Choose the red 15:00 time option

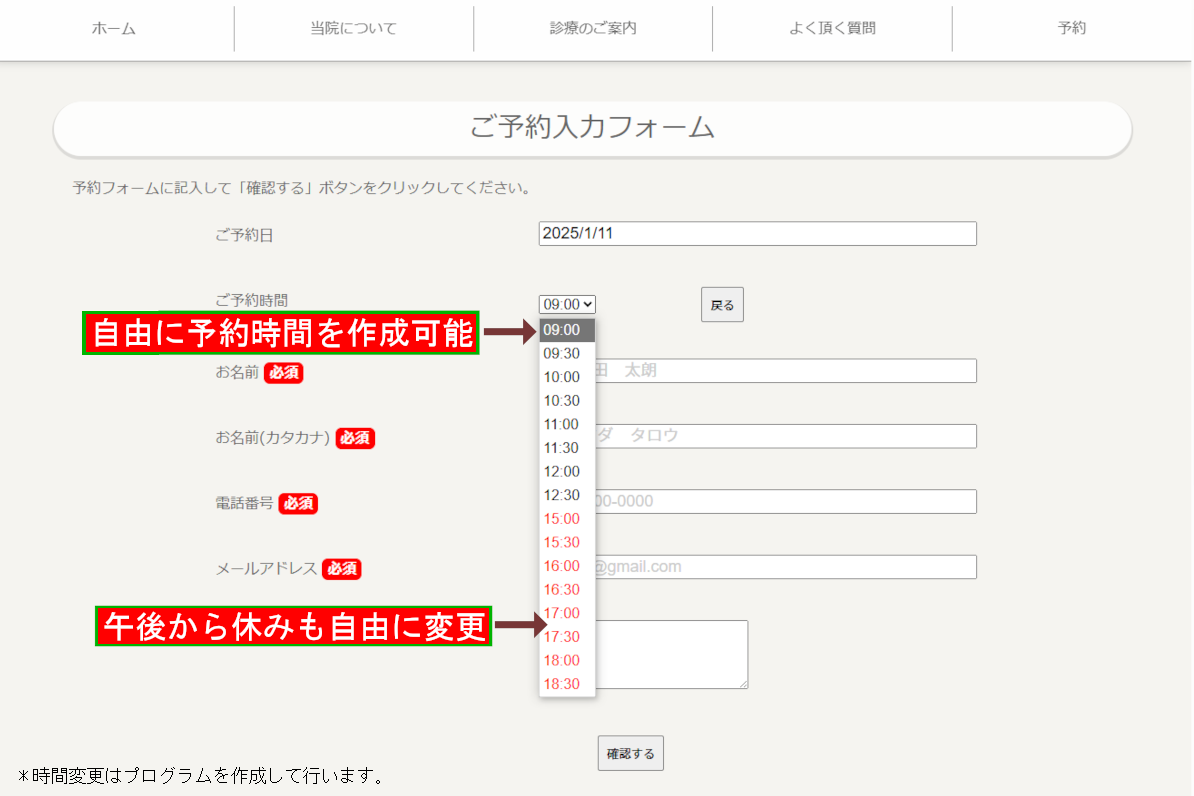point(562,519)
